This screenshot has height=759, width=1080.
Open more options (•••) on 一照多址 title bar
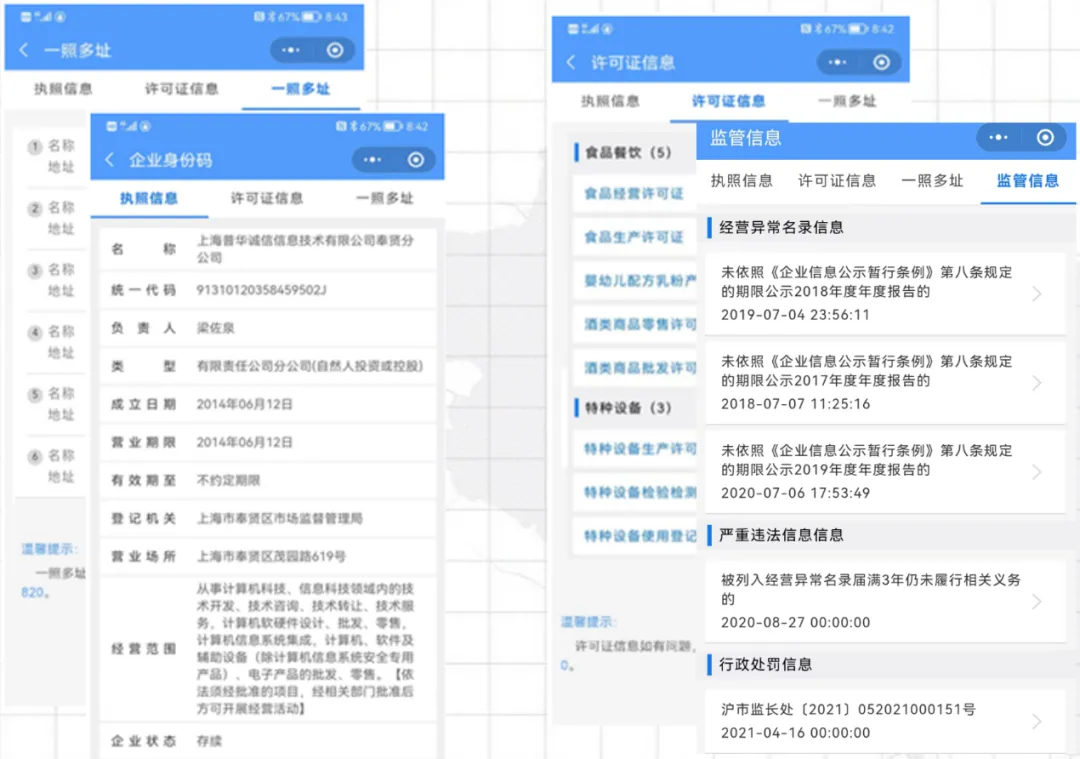[290, 49]
